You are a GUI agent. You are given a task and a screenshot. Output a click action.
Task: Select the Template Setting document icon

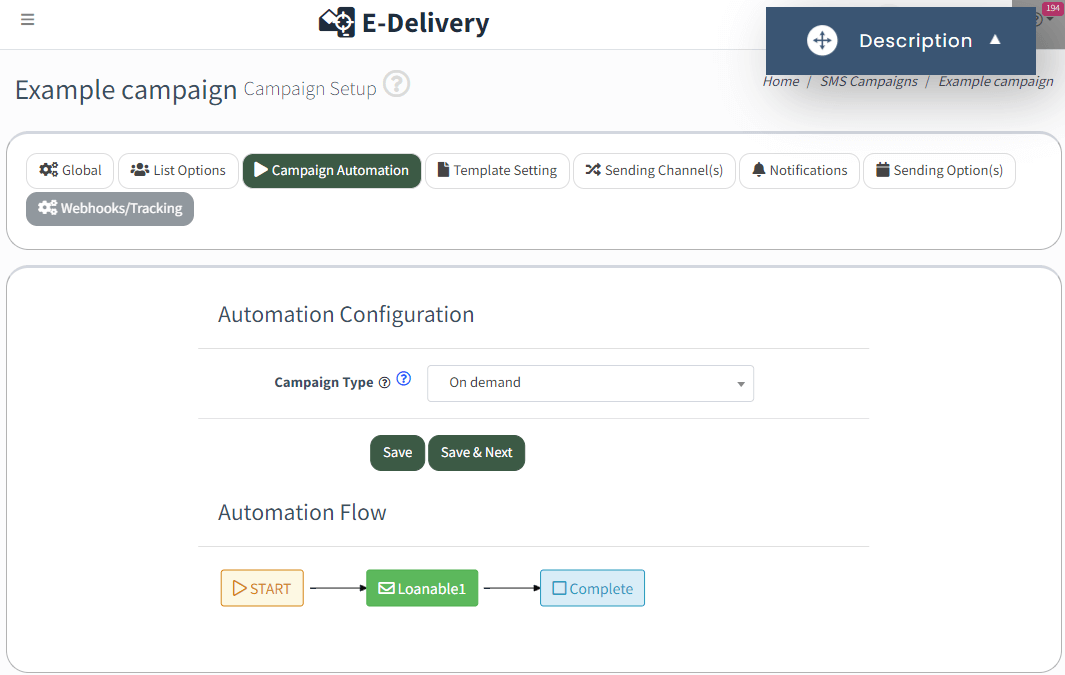(443, 170)
